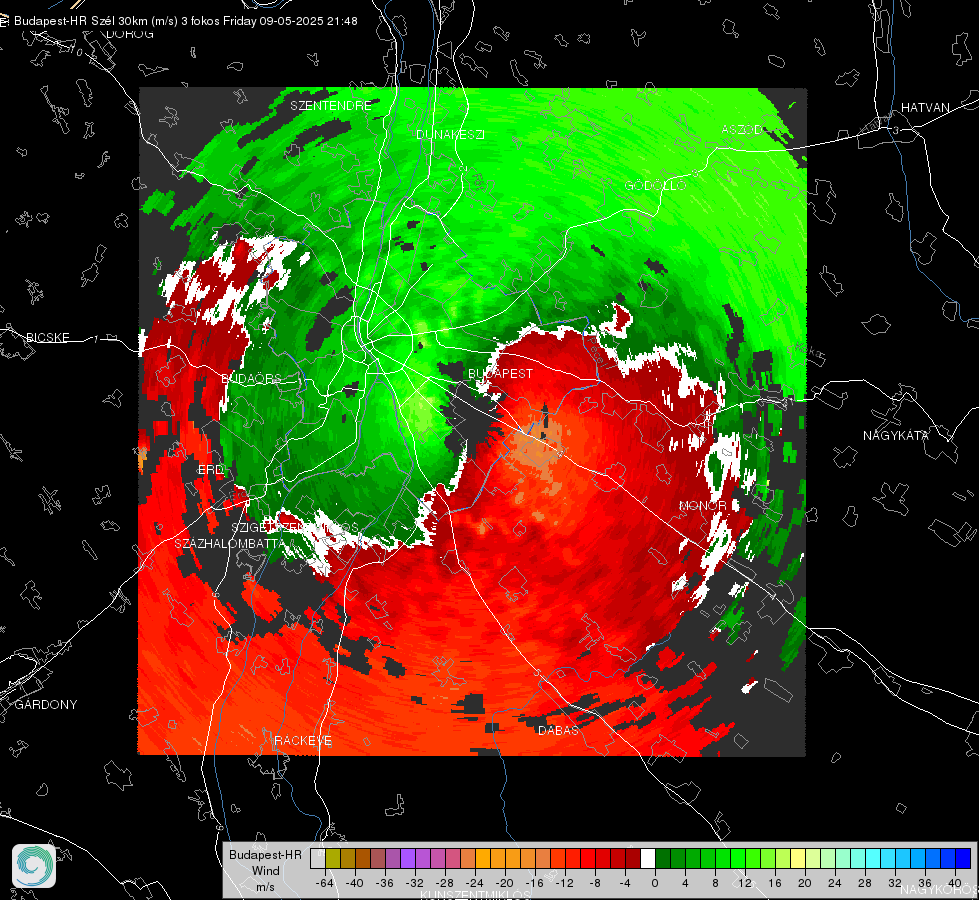Click the m/s unit label in the legend

(265, 887)
